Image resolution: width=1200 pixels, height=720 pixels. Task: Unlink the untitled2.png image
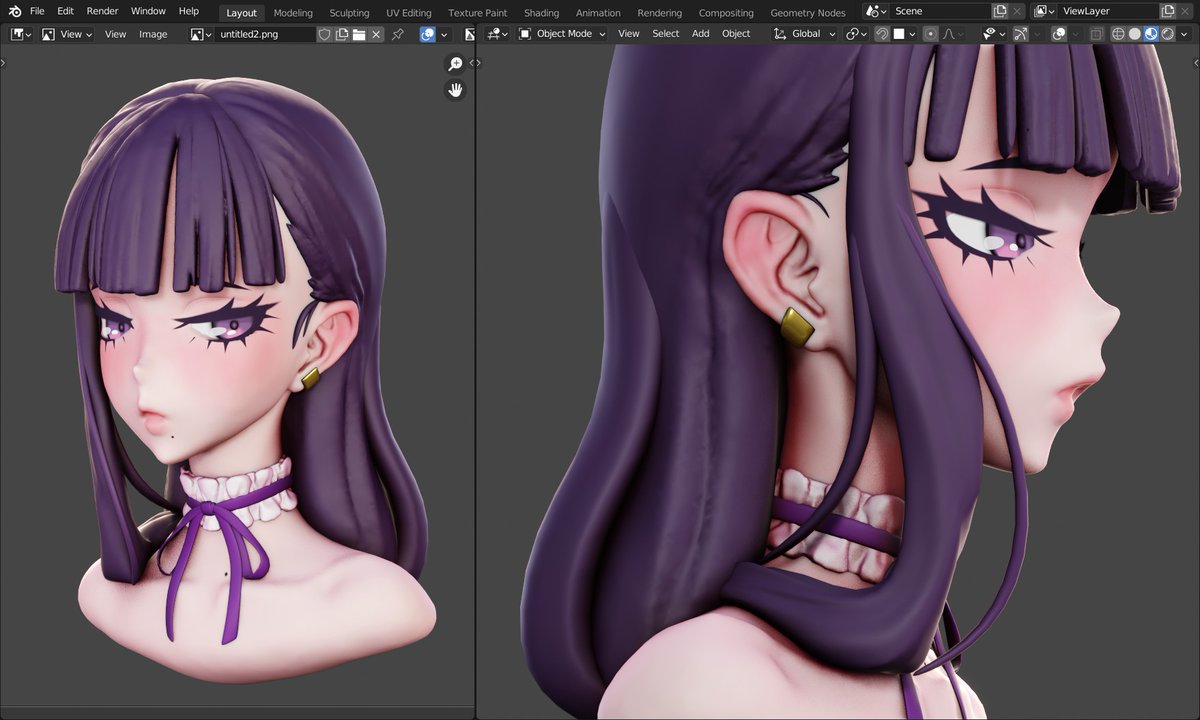[x=376, y=34]
